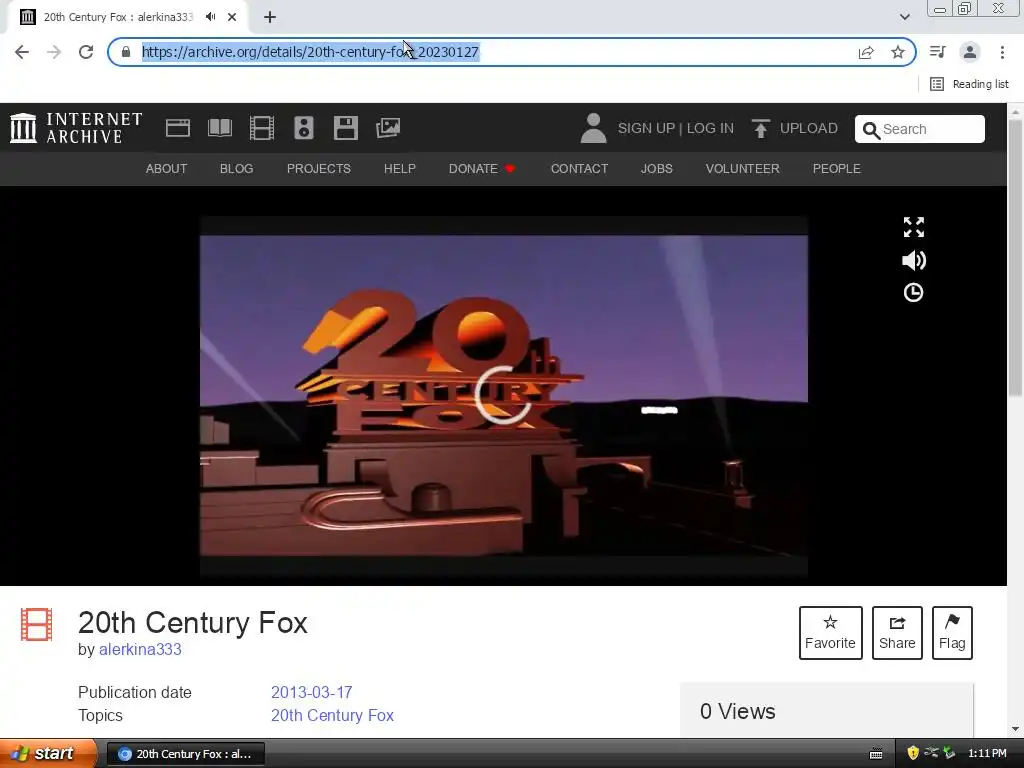Screen dimensions: 1024x768
Task: Click the page vertical scrollbar thumb
Action: click(x=1015, y=258)
